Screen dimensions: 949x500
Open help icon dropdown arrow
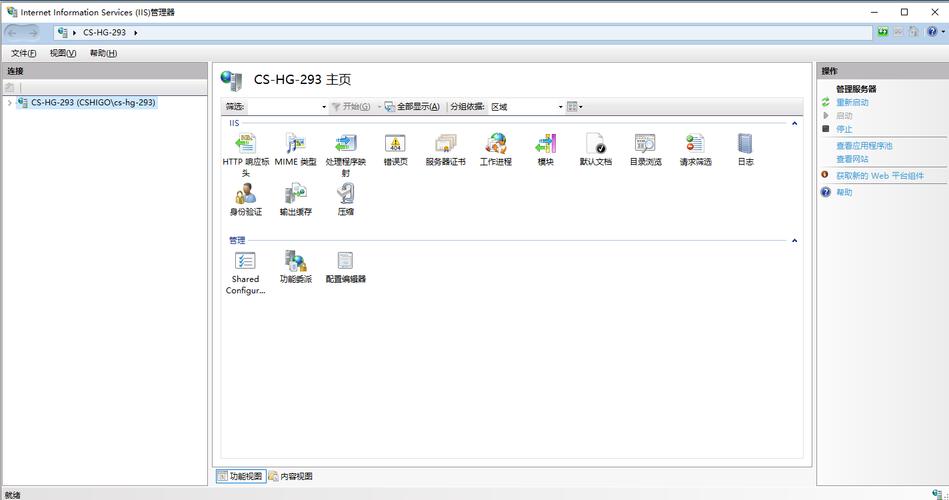tap(943, 32)
